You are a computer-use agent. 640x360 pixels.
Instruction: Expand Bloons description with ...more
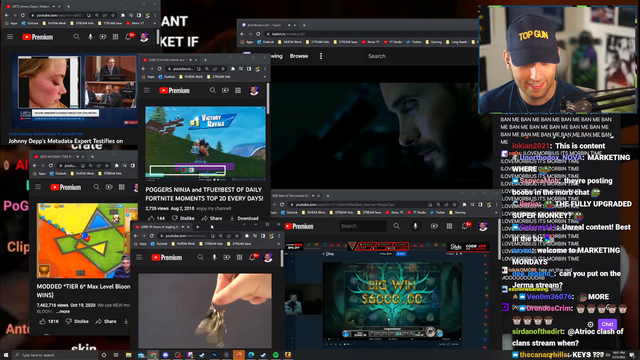[63, 311]
